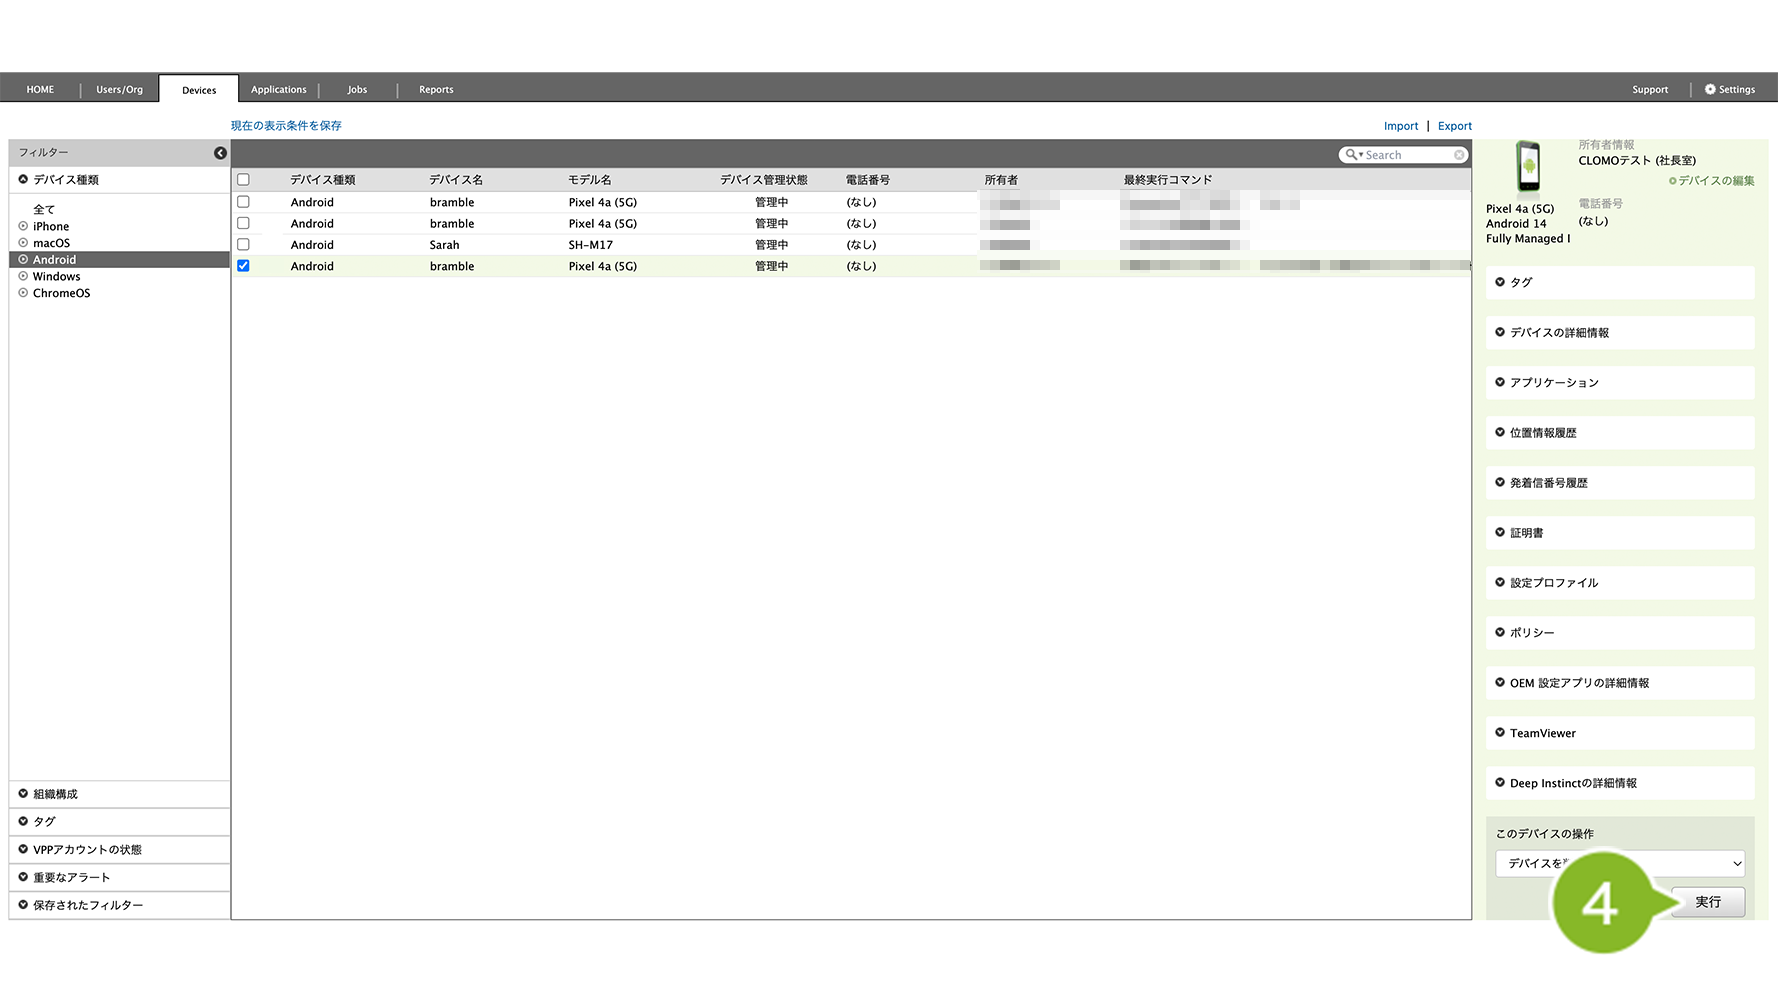Click the Export link
This screenshot has width=1778, height=1000.
point(1454,126)
